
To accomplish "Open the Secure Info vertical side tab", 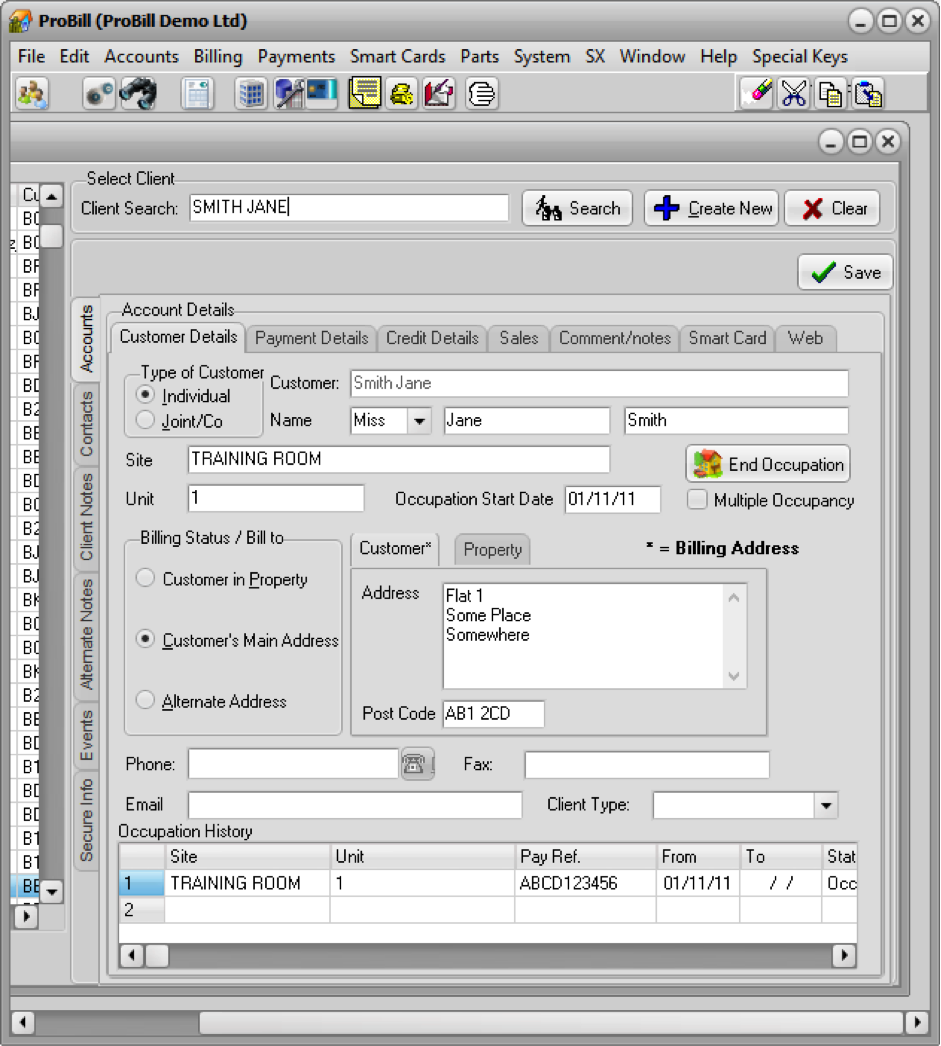I will 86,819.
